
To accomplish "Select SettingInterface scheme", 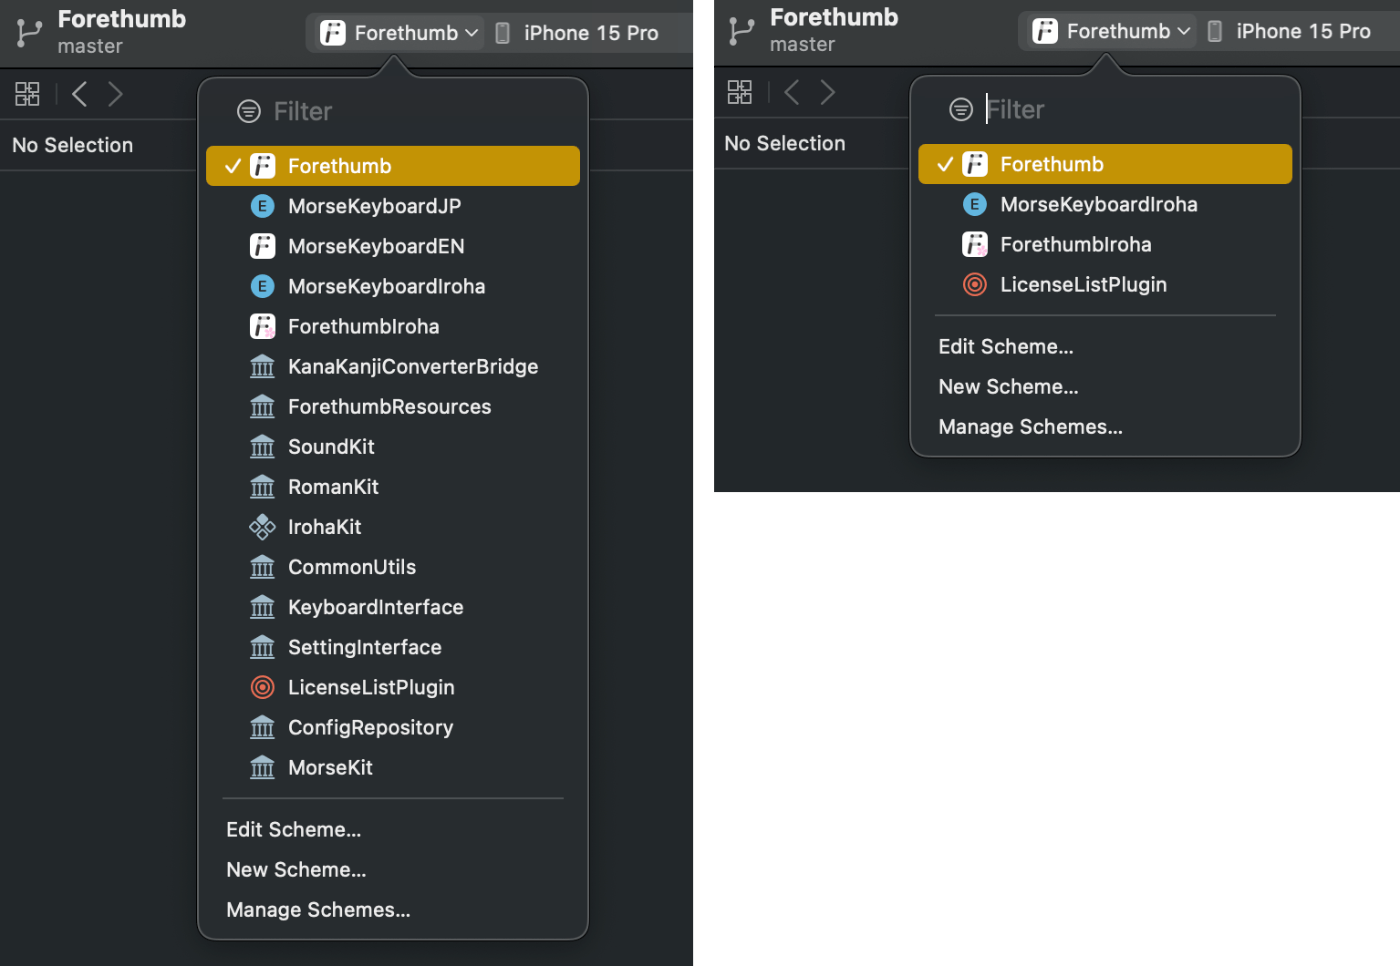I will tap(393, 647).
